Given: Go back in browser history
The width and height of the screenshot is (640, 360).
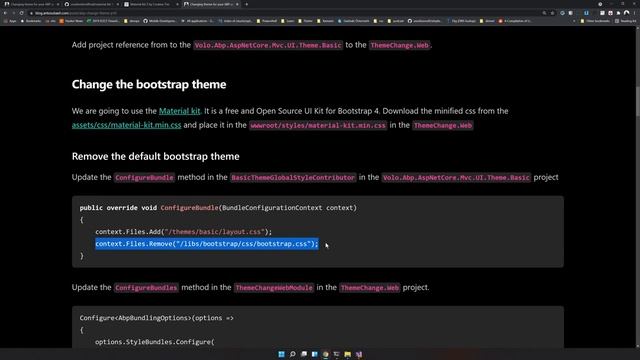Looking at the screenshot, I should point(5,13).
